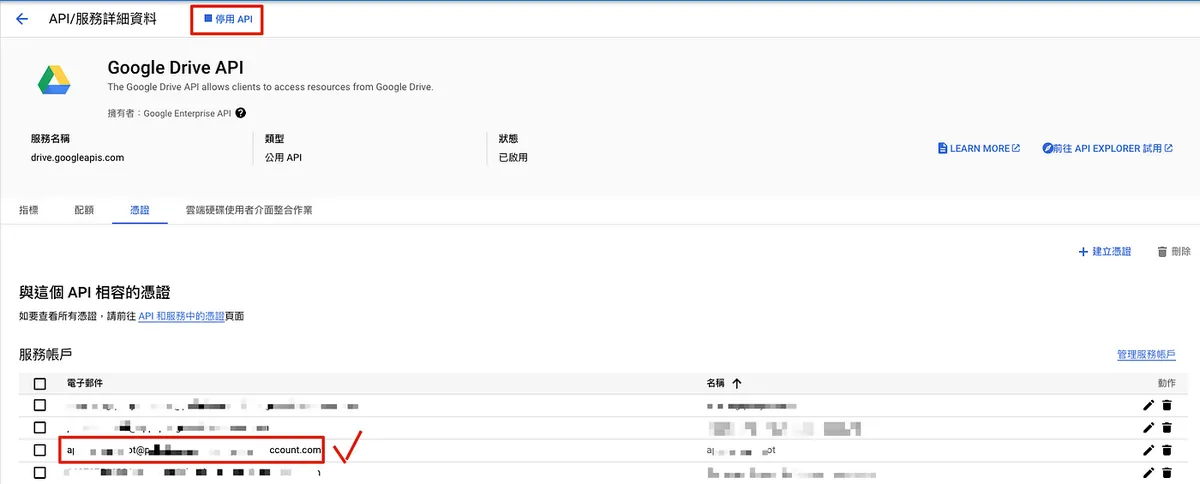The width and height of the screenshot is (1200, 484).
Task: Click trash icon in first service account row
Action: [x=1166, y=405]
